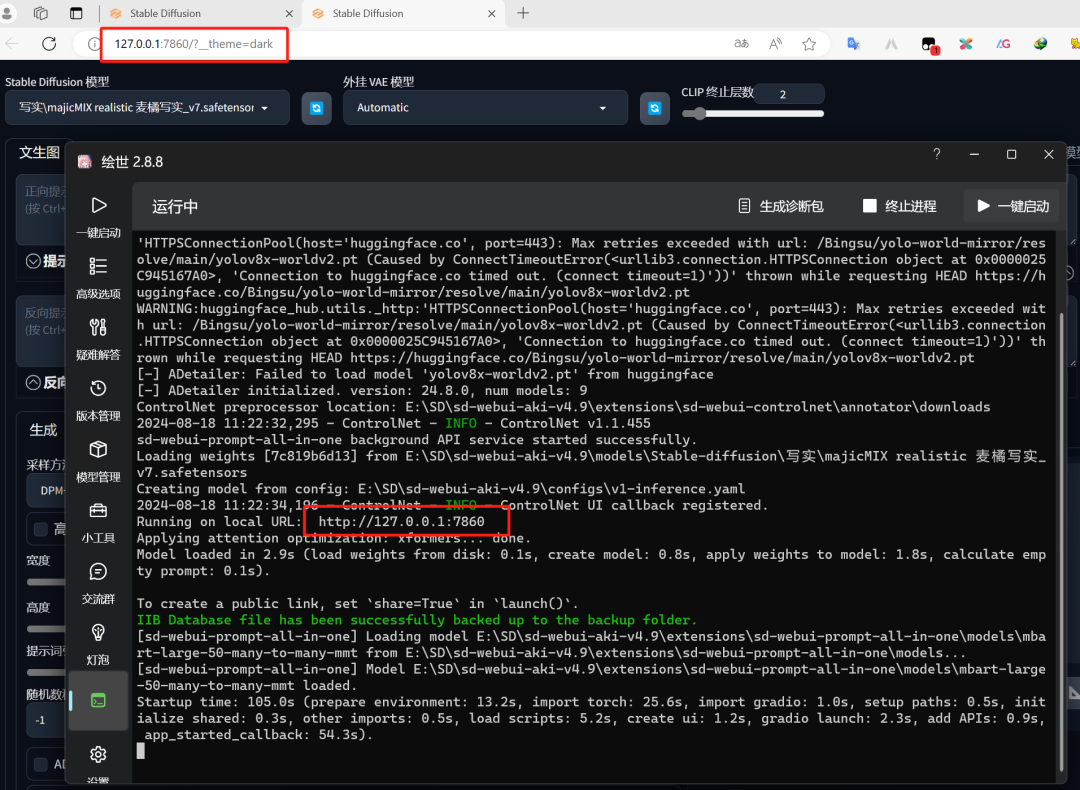
Task: Open a new browser tab
Action: point(523,13)
